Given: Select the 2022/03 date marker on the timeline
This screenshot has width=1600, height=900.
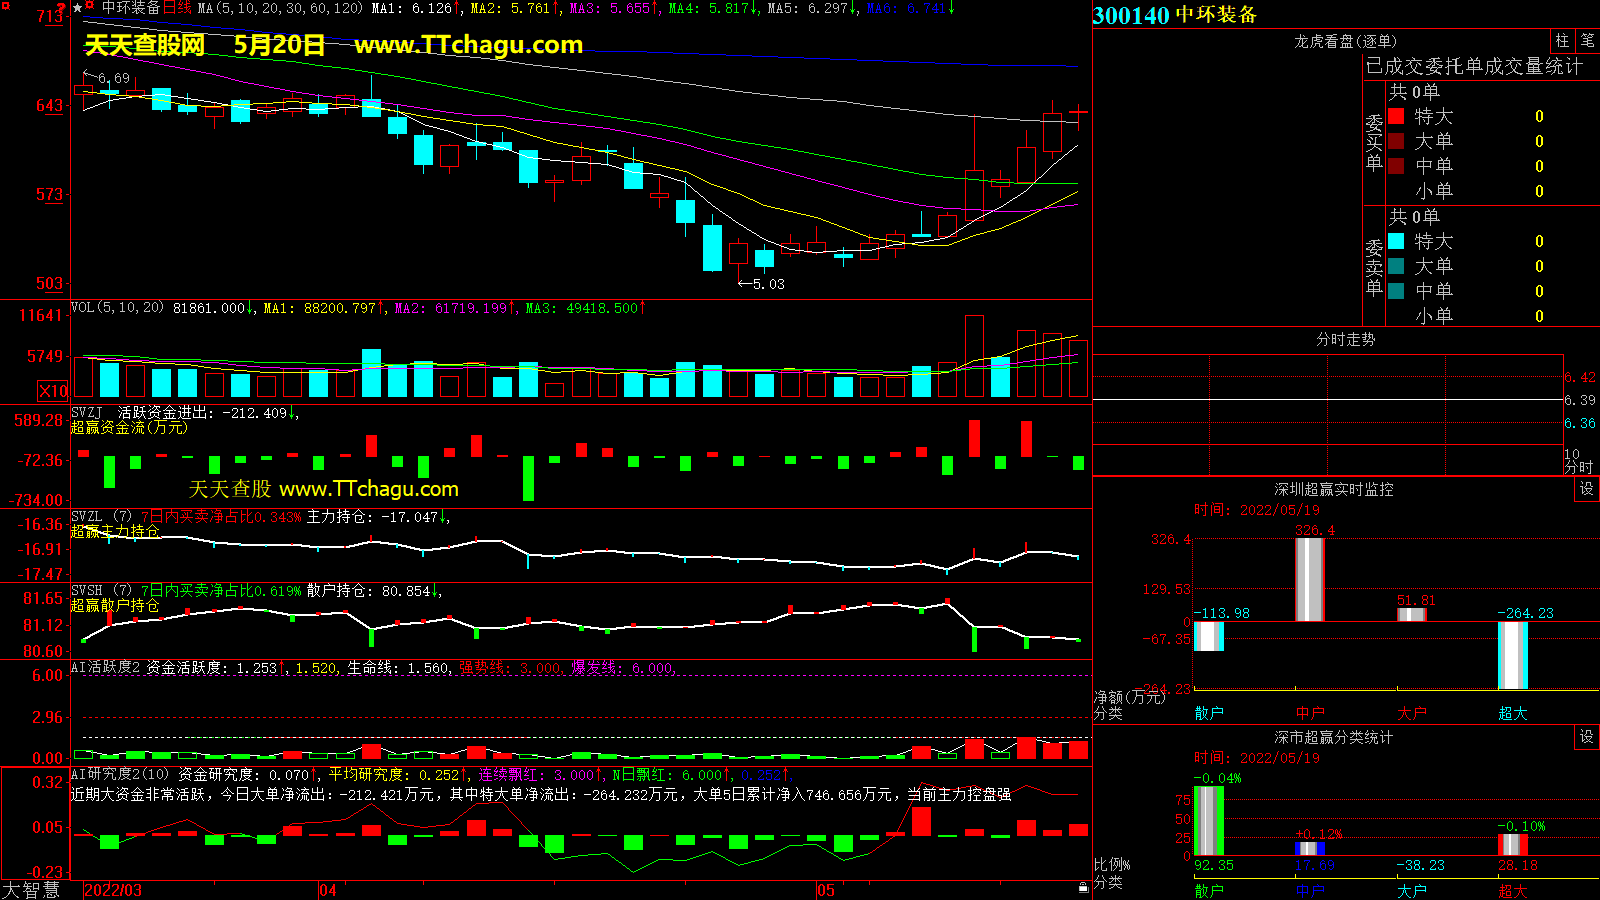Looking at the screenshot, I should [112, 890].
